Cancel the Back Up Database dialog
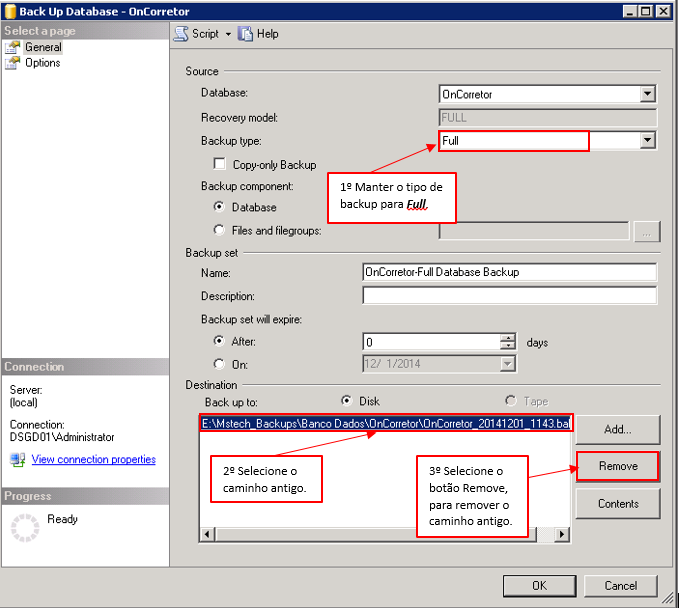This screenshot has height=608, width=680. 621,586
